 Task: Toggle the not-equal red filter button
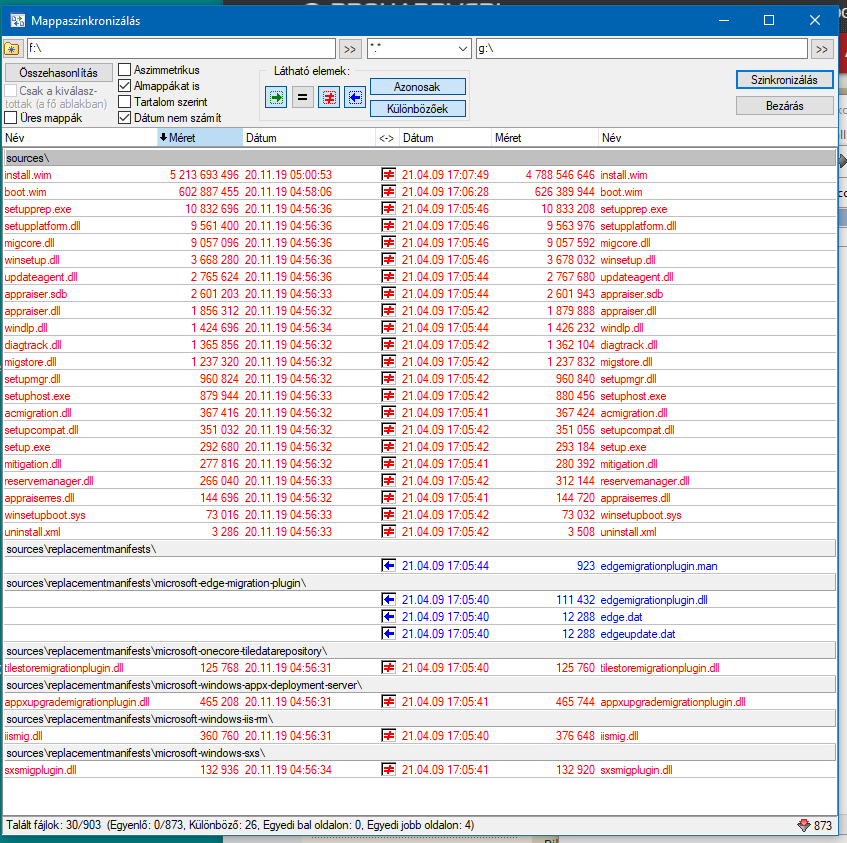tap(329, 97)
